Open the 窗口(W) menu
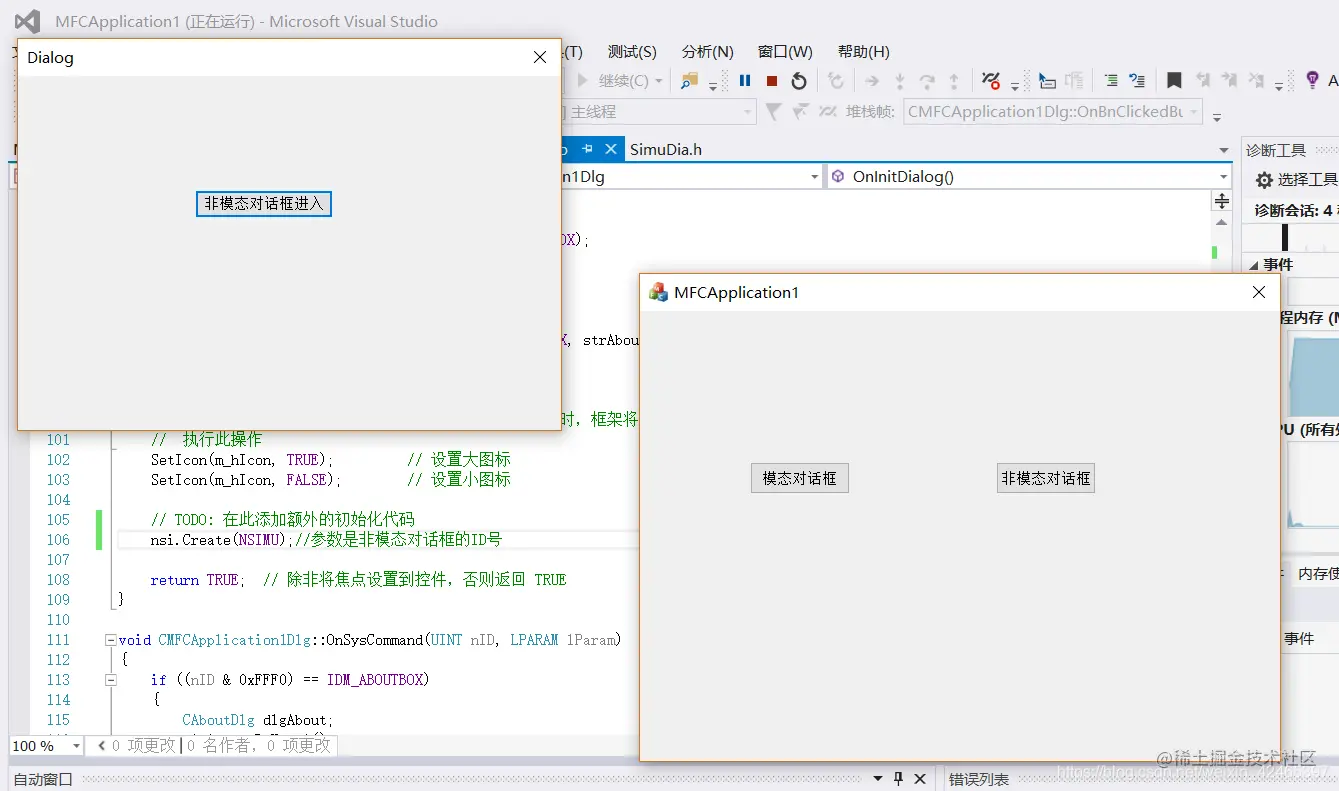Screen dimensions: 1339x791 coord(785,52)
